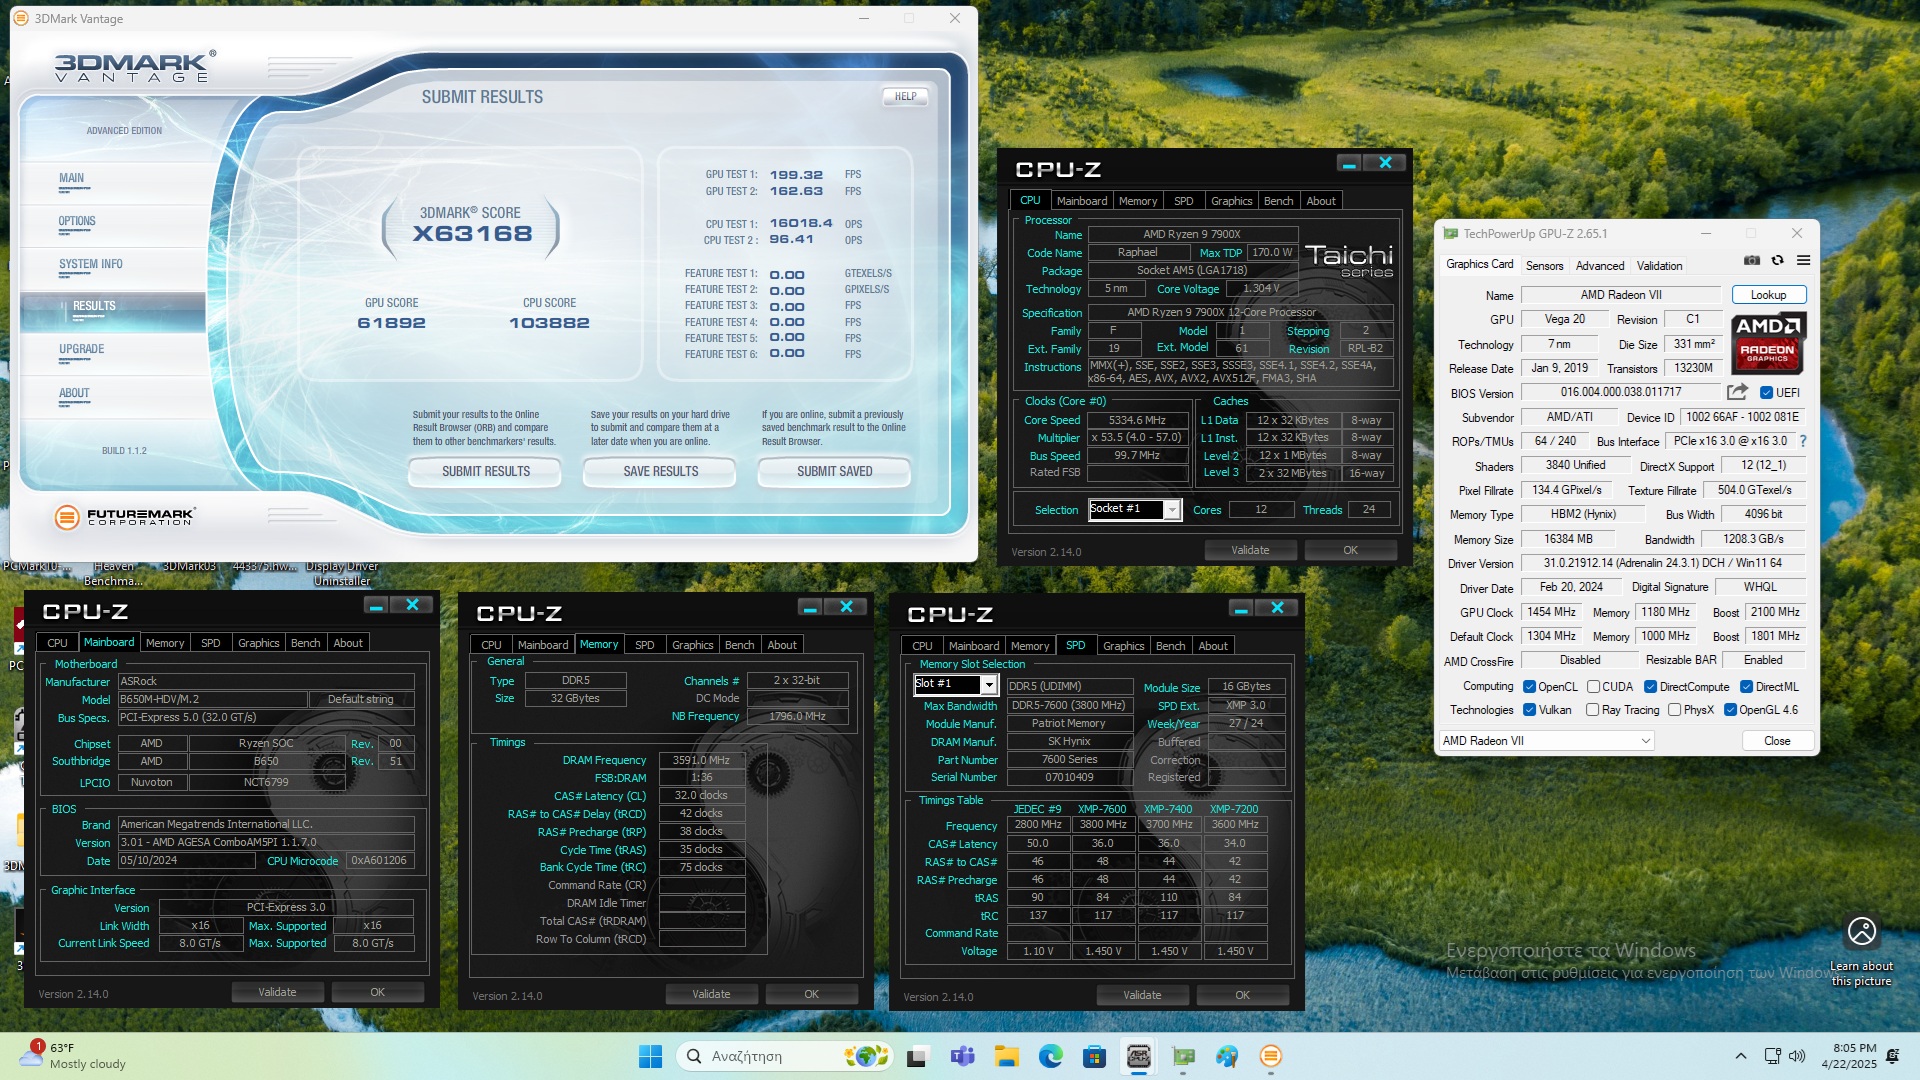1920x1080 pixels.
Task: Switch to ASRock CPU-Z taskbar icon
Action: pyautogui.click(x=1138, y=1056)
